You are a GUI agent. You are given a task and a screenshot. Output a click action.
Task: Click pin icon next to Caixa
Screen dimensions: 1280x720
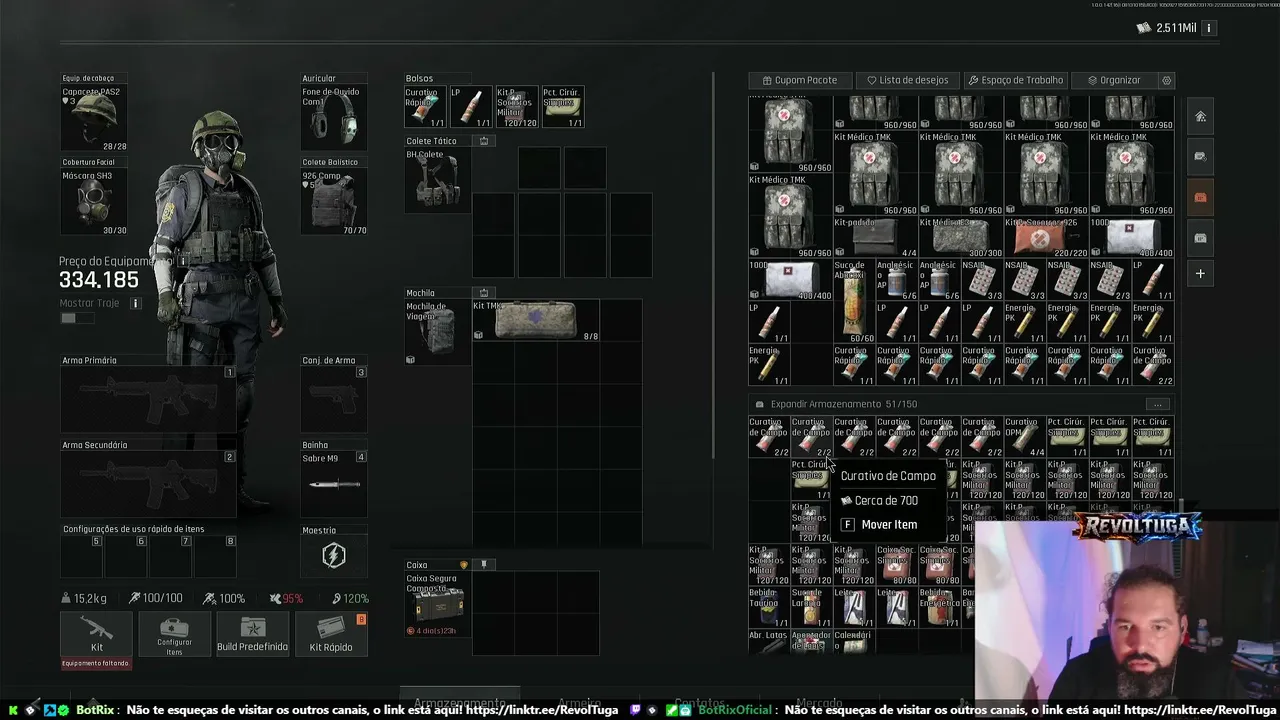pos(484,565)
